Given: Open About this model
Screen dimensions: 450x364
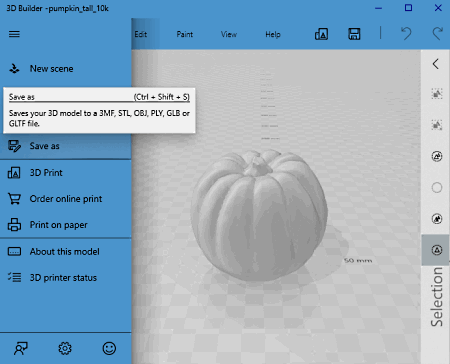Looking at the screenshot, I should tap(66, 252).
